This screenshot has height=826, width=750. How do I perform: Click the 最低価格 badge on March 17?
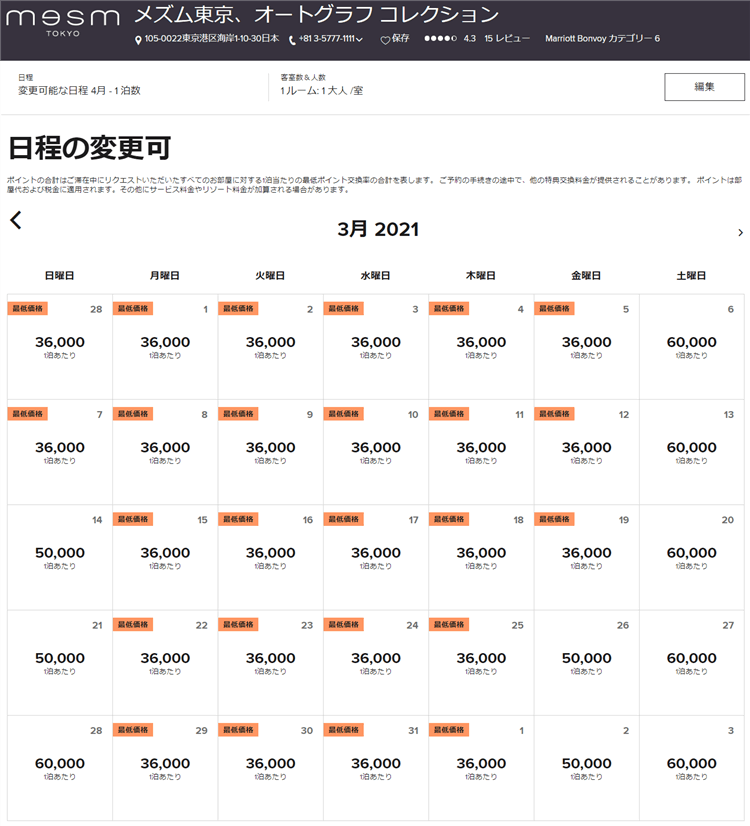click(343, 519)
